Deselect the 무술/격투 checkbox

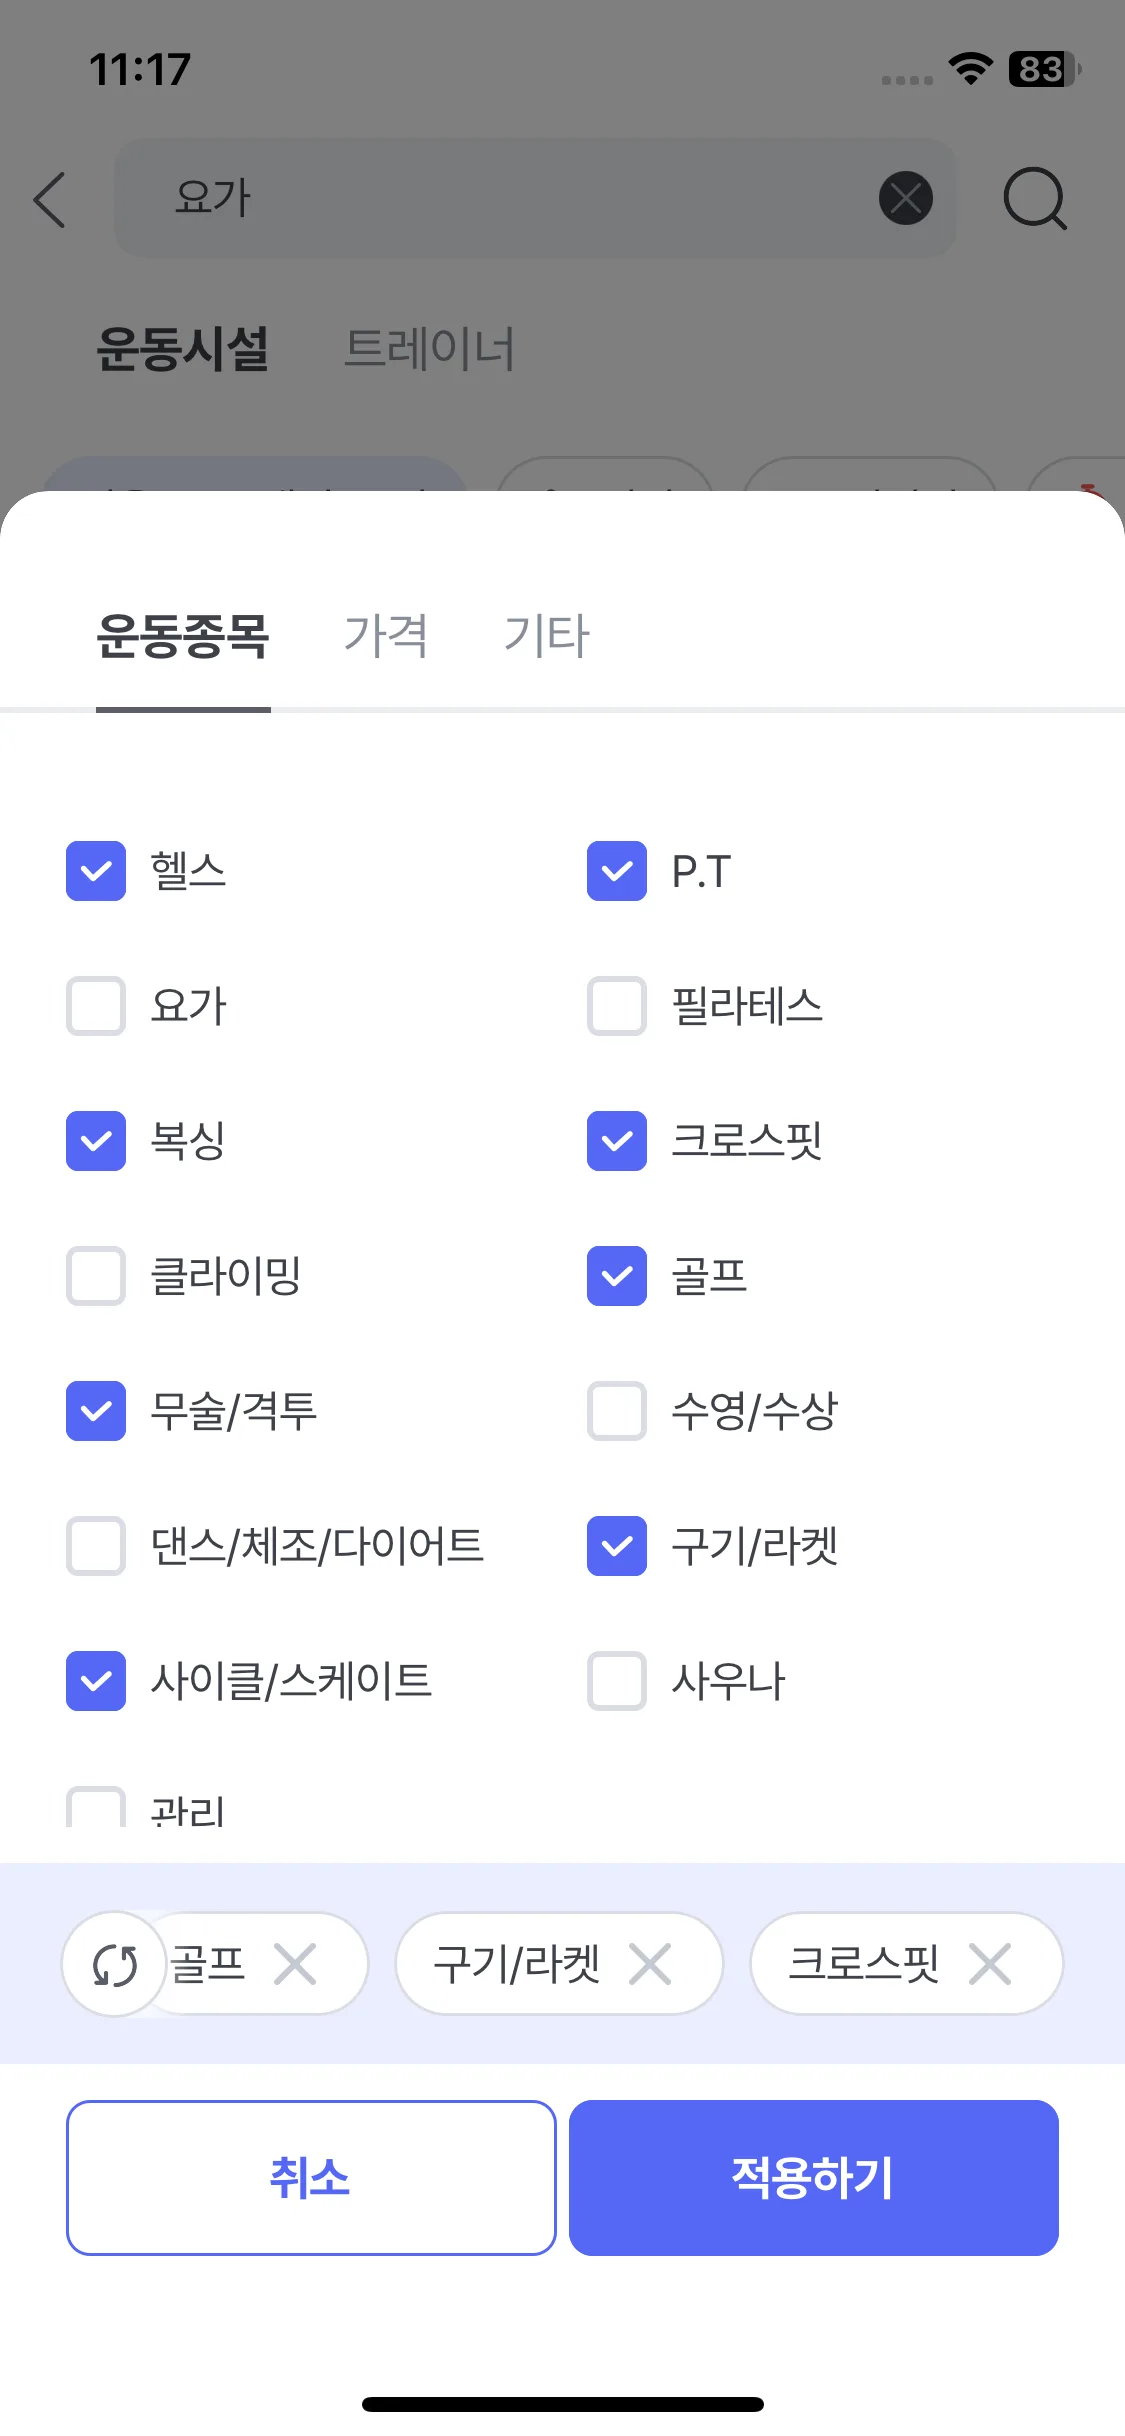96,1411
